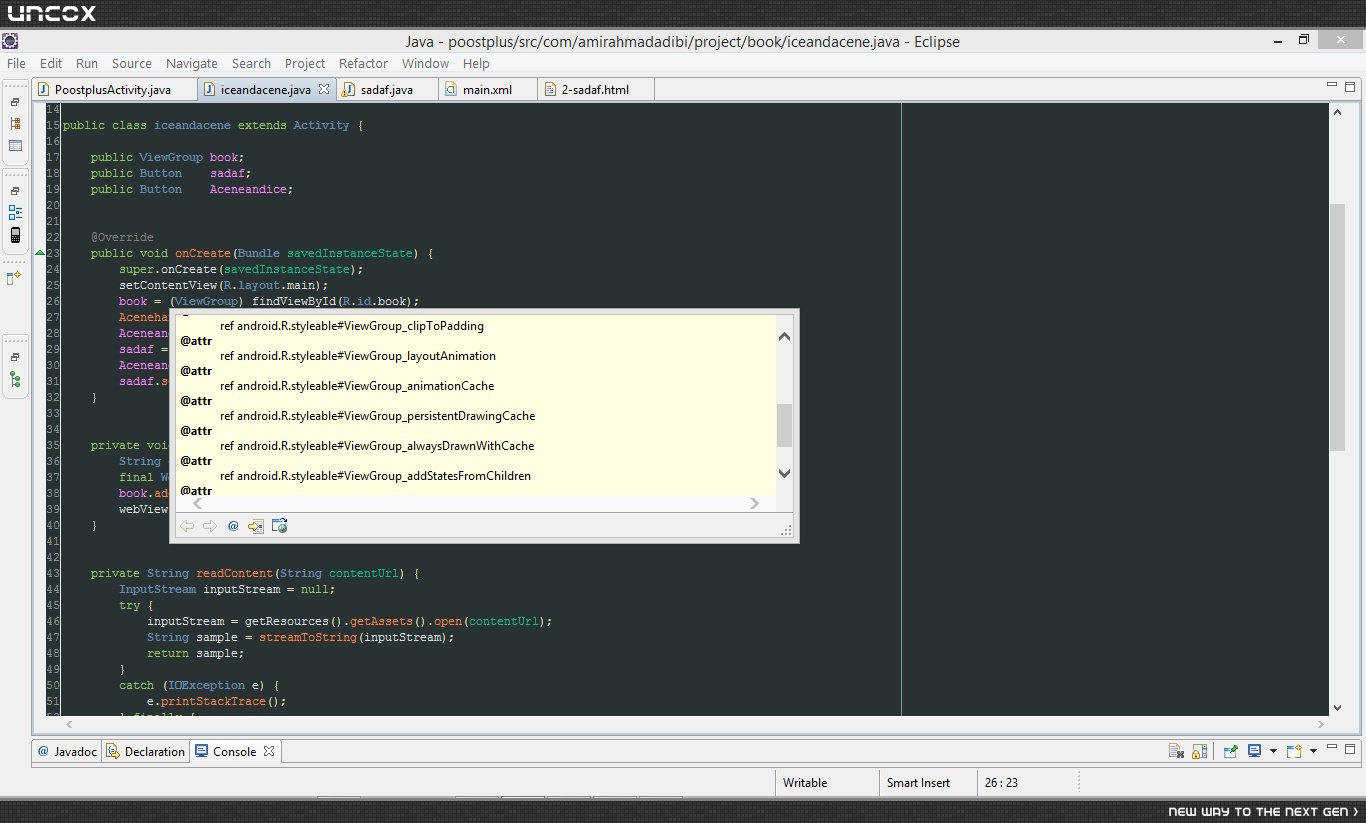Open the Edit menu
Image resolution: width=1366 pixels, height=823 pixels.
(x=51, y=63)
